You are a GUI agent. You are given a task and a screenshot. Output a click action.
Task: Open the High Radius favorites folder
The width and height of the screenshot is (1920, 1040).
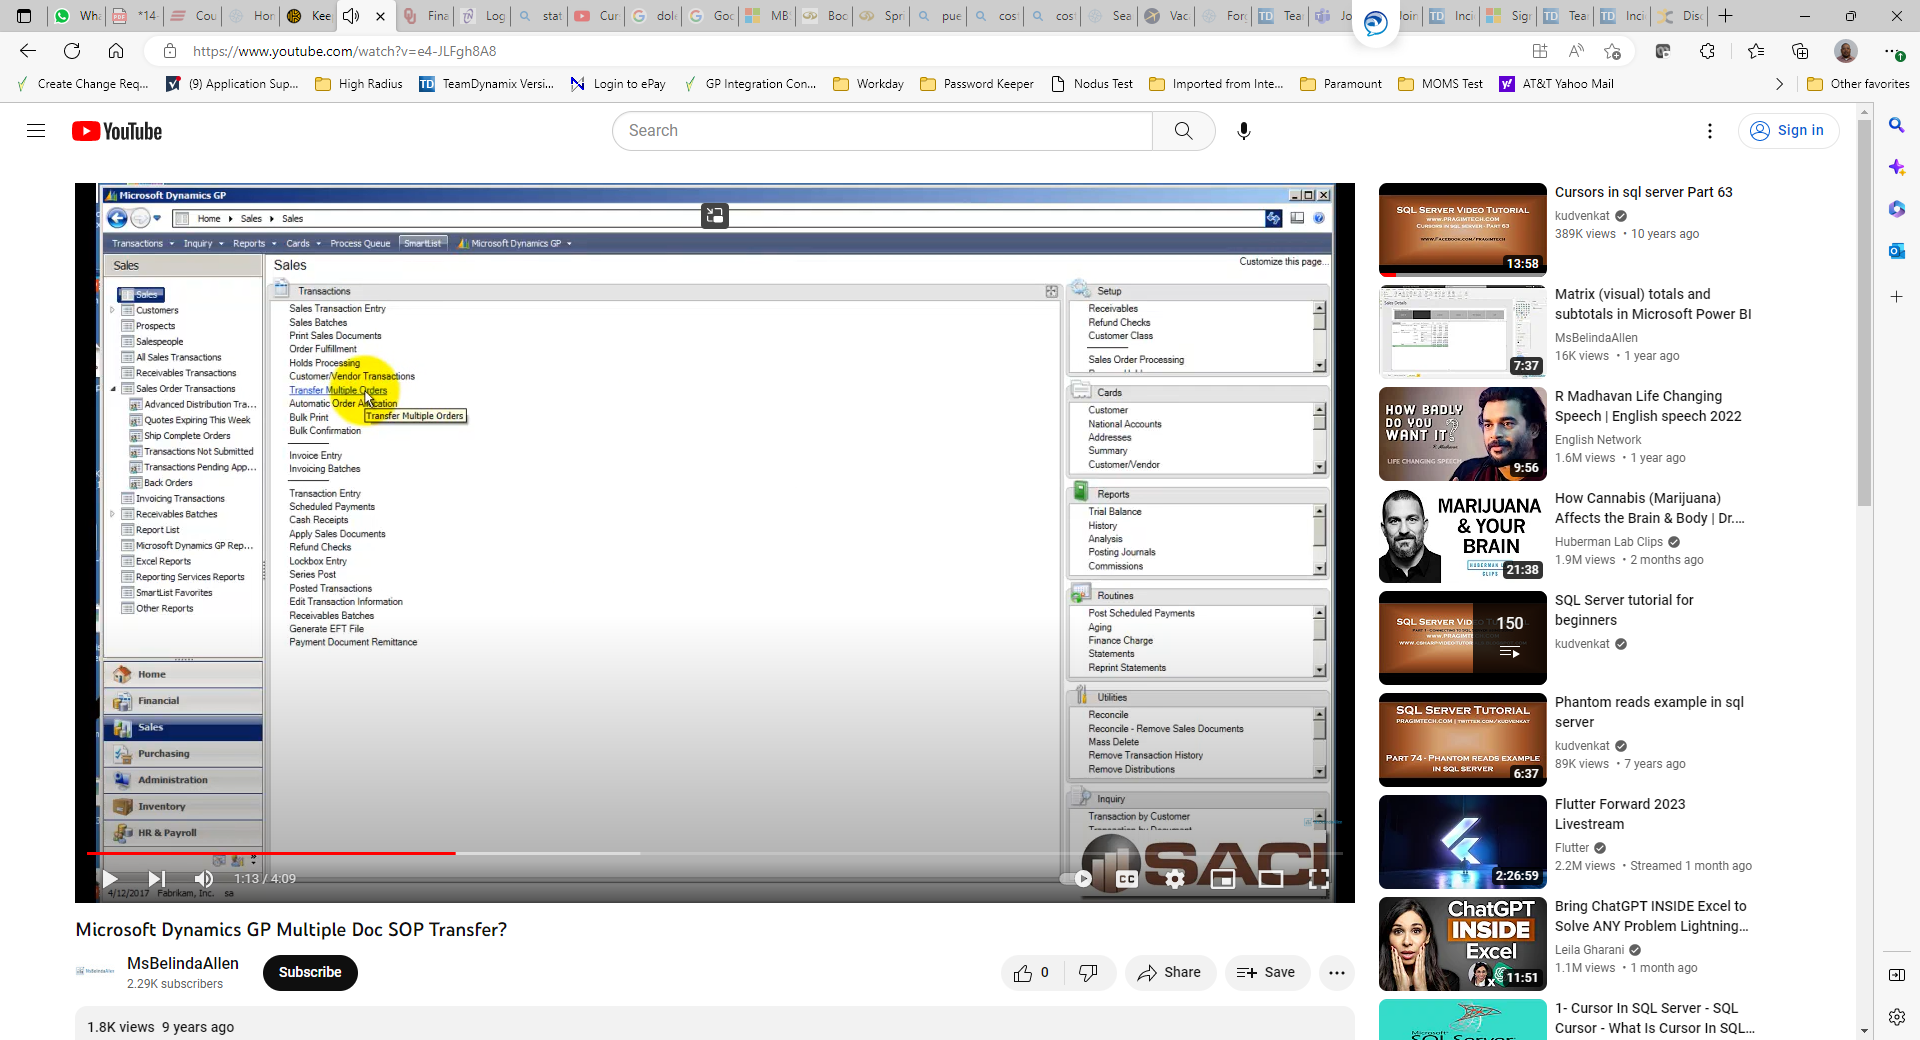pos(358,84)
